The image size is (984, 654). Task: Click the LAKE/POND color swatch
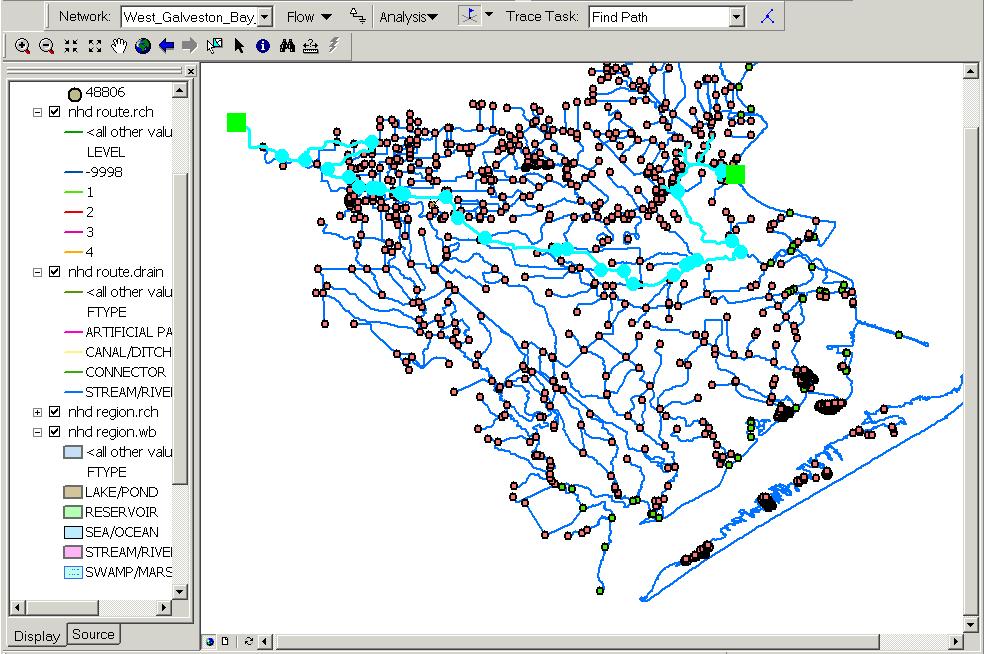pyautogui.click(x=72, y=492)
